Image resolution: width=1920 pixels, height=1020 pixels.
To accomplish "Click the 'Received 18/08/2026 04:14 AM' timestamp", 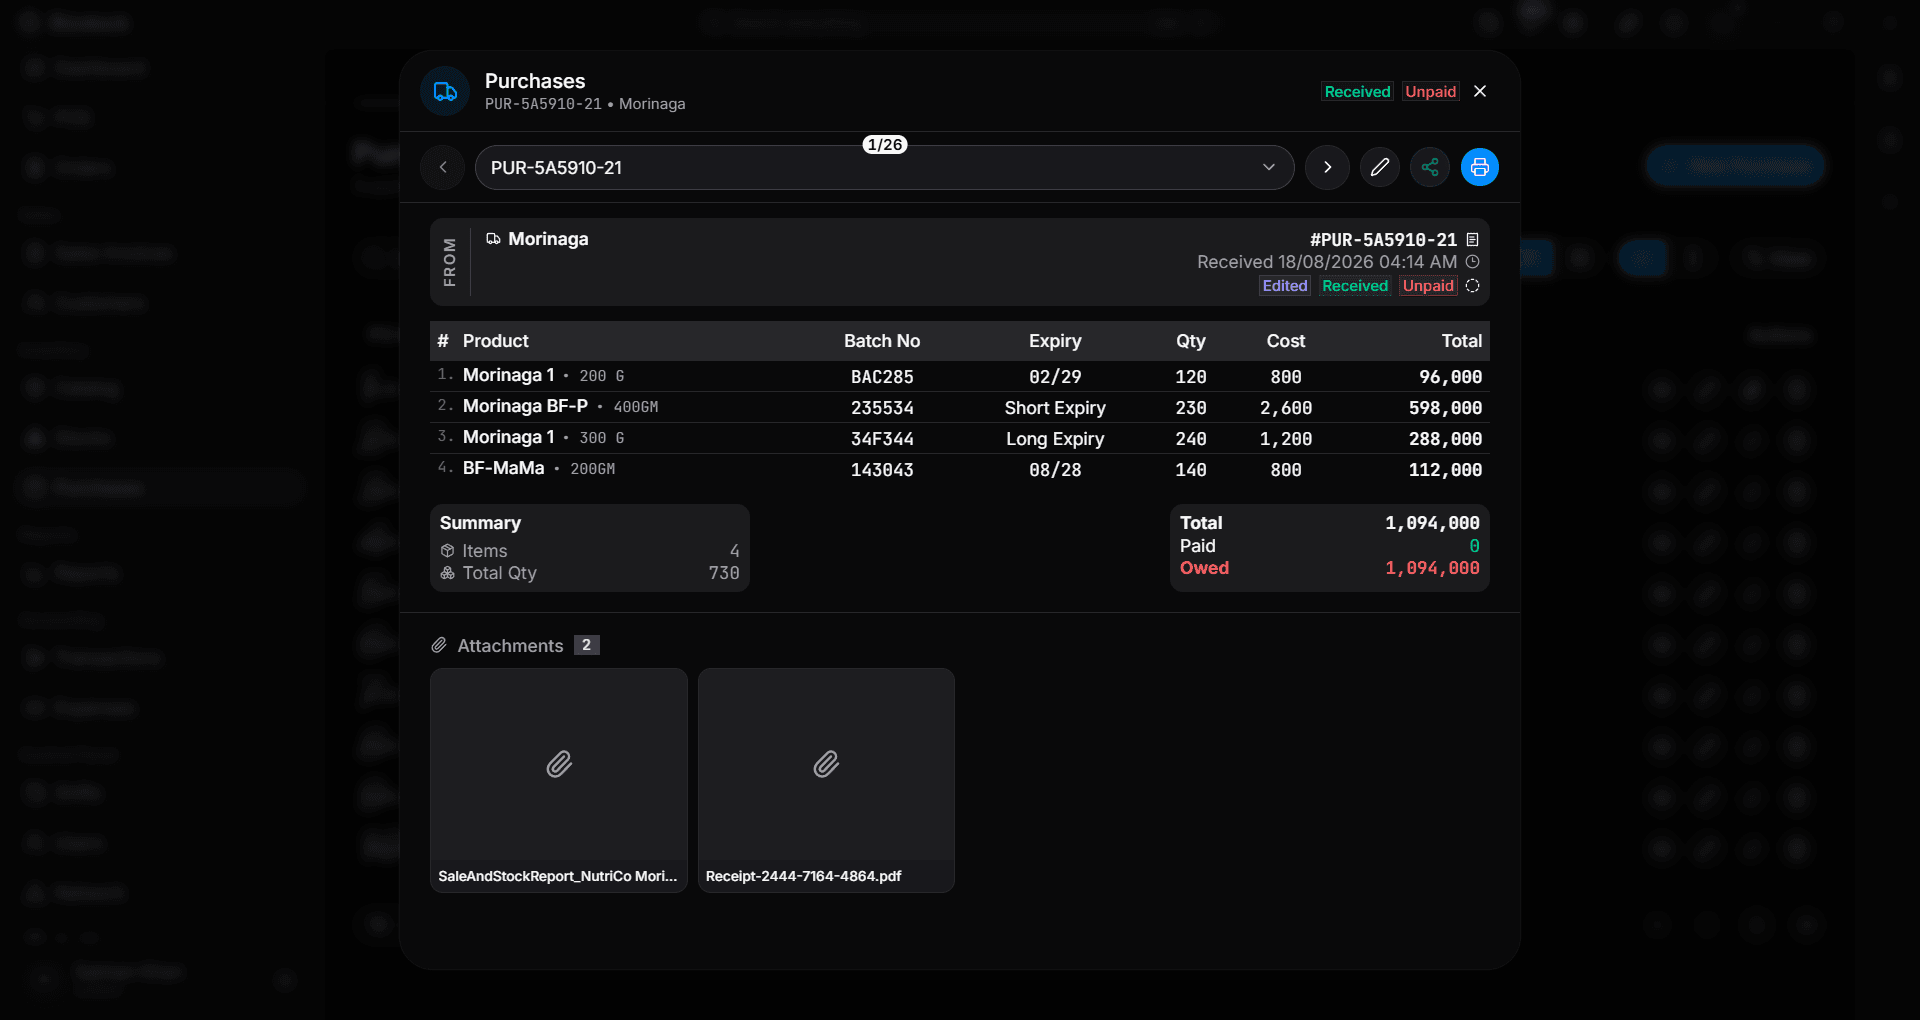I will [1327, 262].
